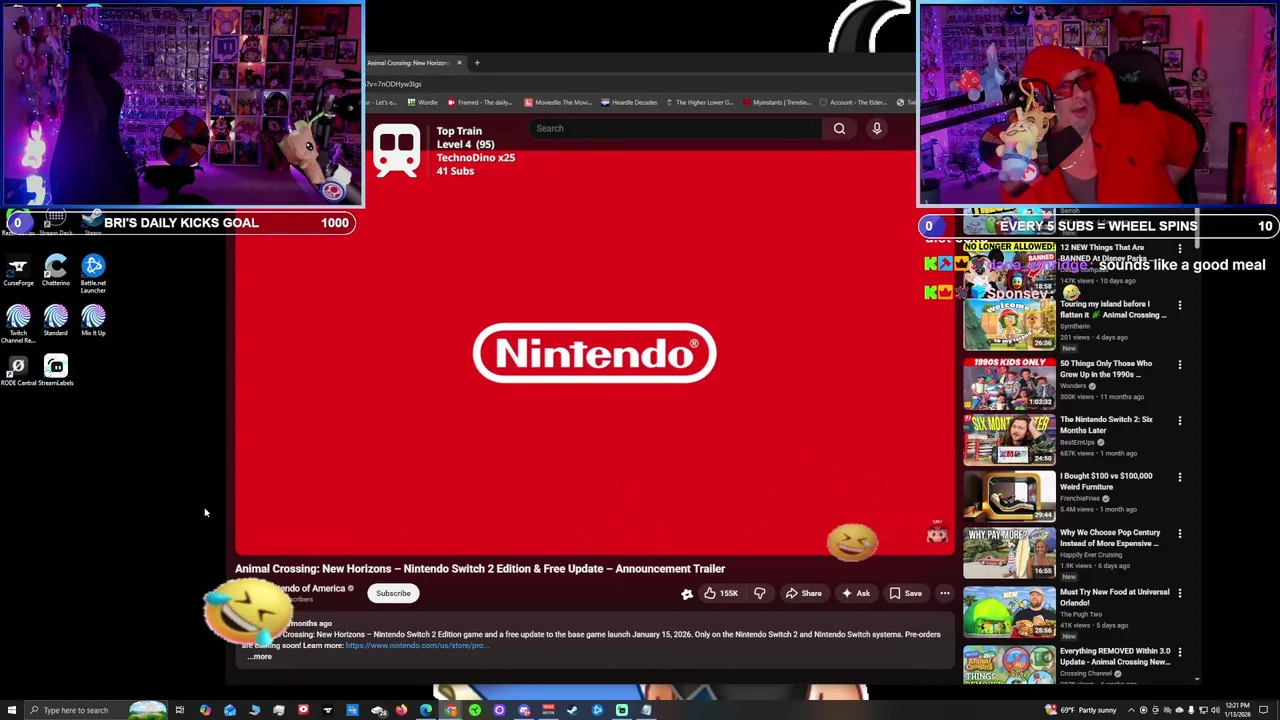The image size is (1280, 720).
Task: Open '12 NEW Things That Are BANNED' thumbnail
Action: pyautogui.click(x=1009, y=268)
